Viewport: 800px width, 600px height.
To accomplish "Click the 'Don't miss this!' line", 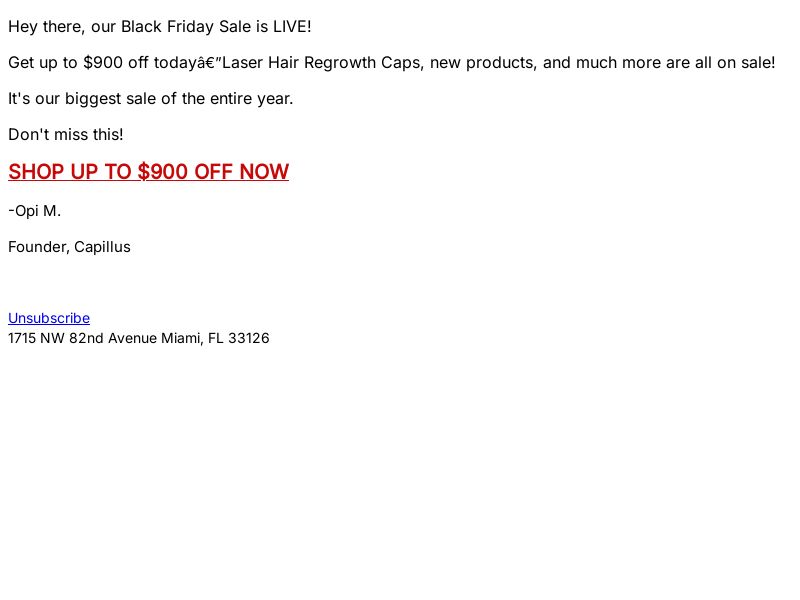I will pyautogui.click(x=66, y=135).
